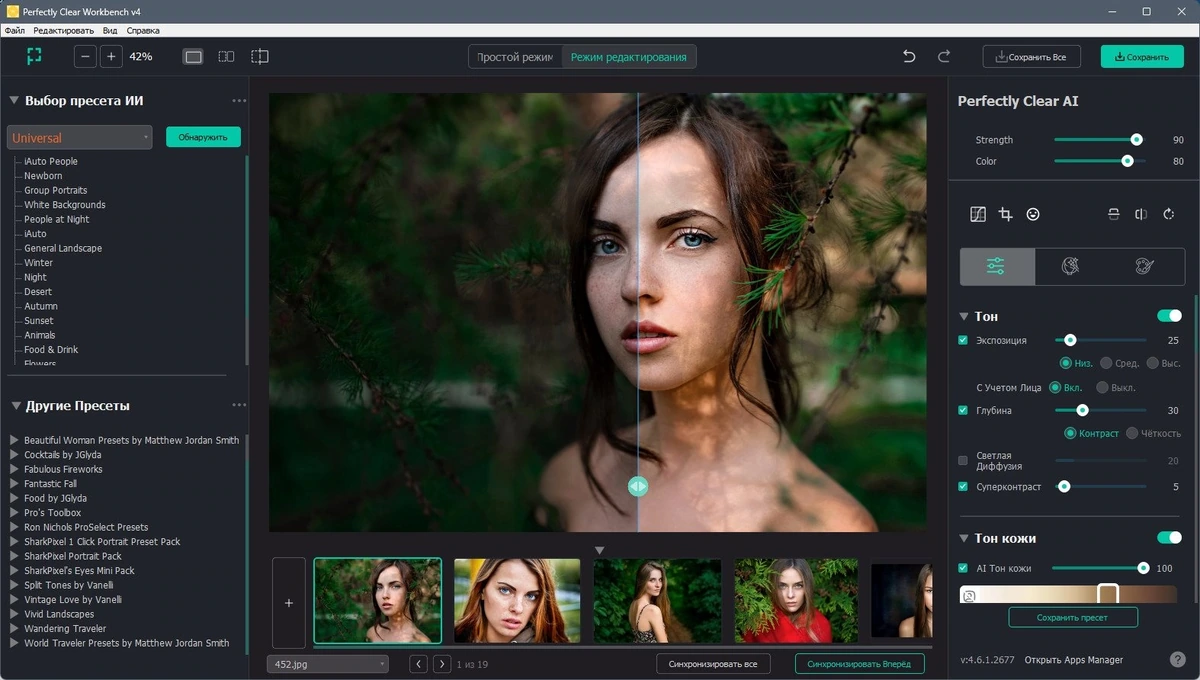
Task: Collapse the Тон кожи section triangle
Action: [964, 538]
